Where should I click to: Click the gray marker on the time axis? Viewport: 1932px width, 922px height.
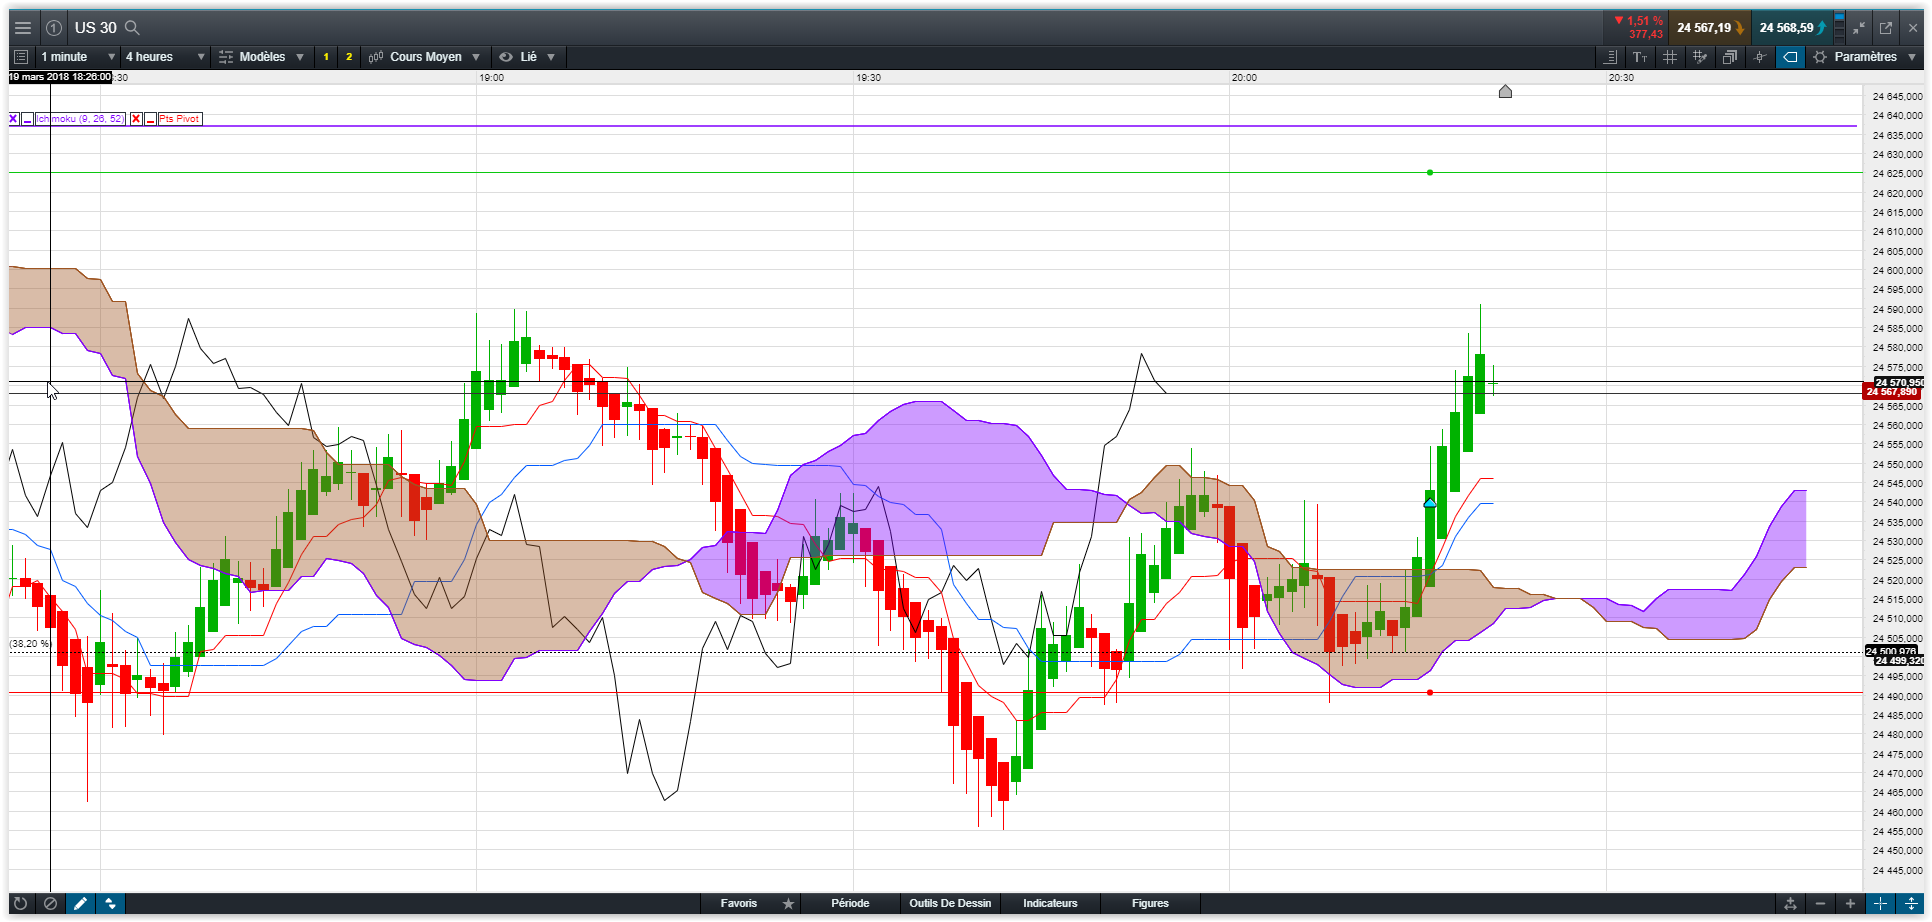click(x=1505, y=92)
